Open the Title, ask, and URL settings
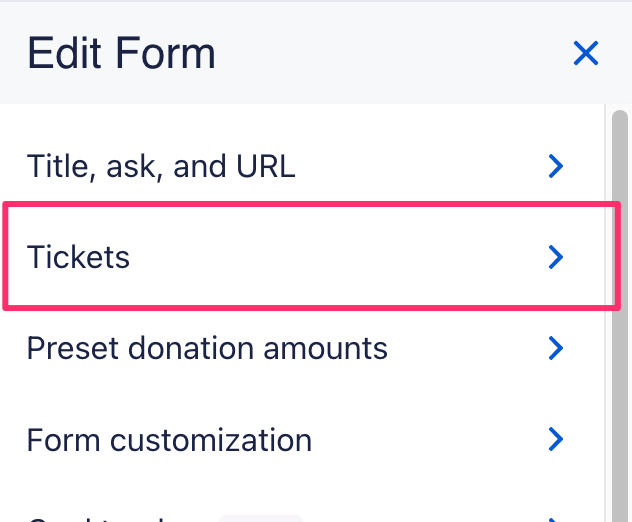Screen dimensions: 632x522 pos(161,166)
